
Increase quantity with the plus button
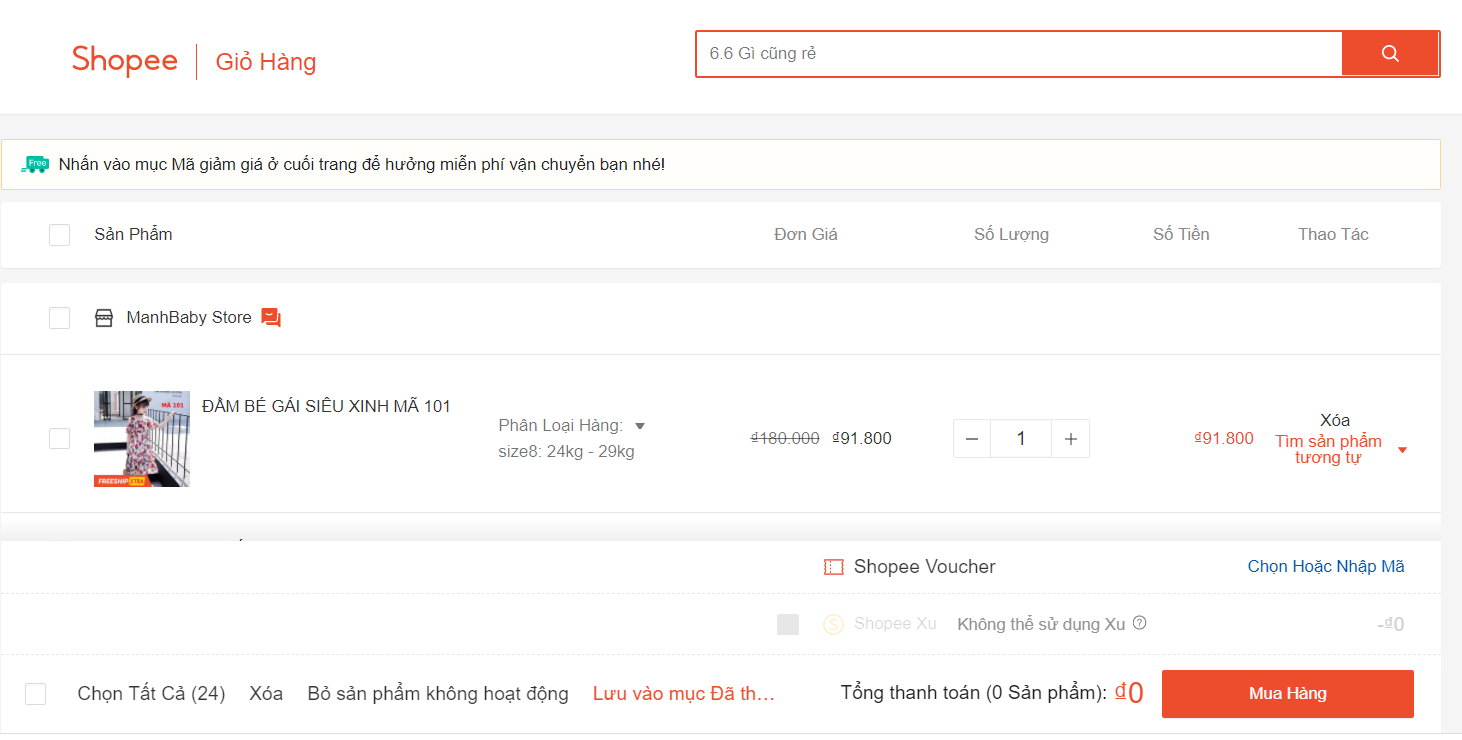[1070, 439]
